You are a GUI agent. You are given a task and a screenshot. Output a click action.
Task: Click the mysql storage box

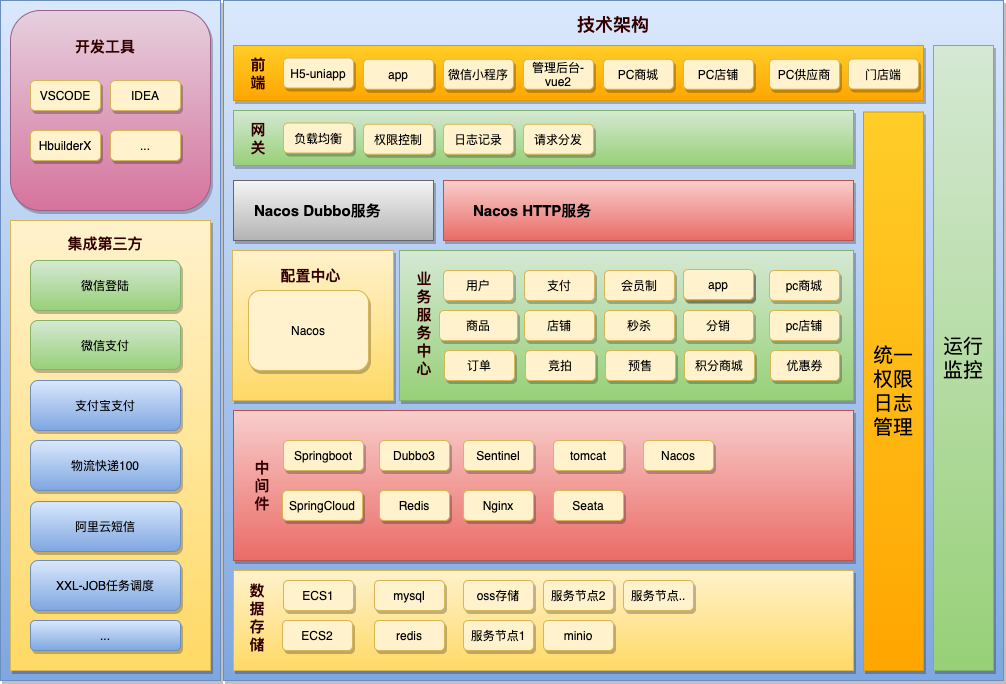point(409,596)
